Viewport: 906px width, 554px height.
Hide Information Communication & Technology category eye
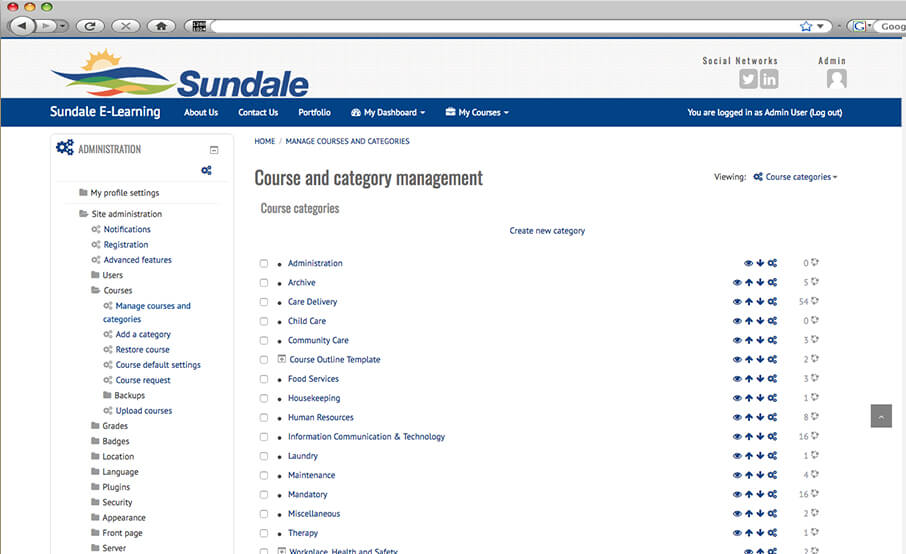737,437
